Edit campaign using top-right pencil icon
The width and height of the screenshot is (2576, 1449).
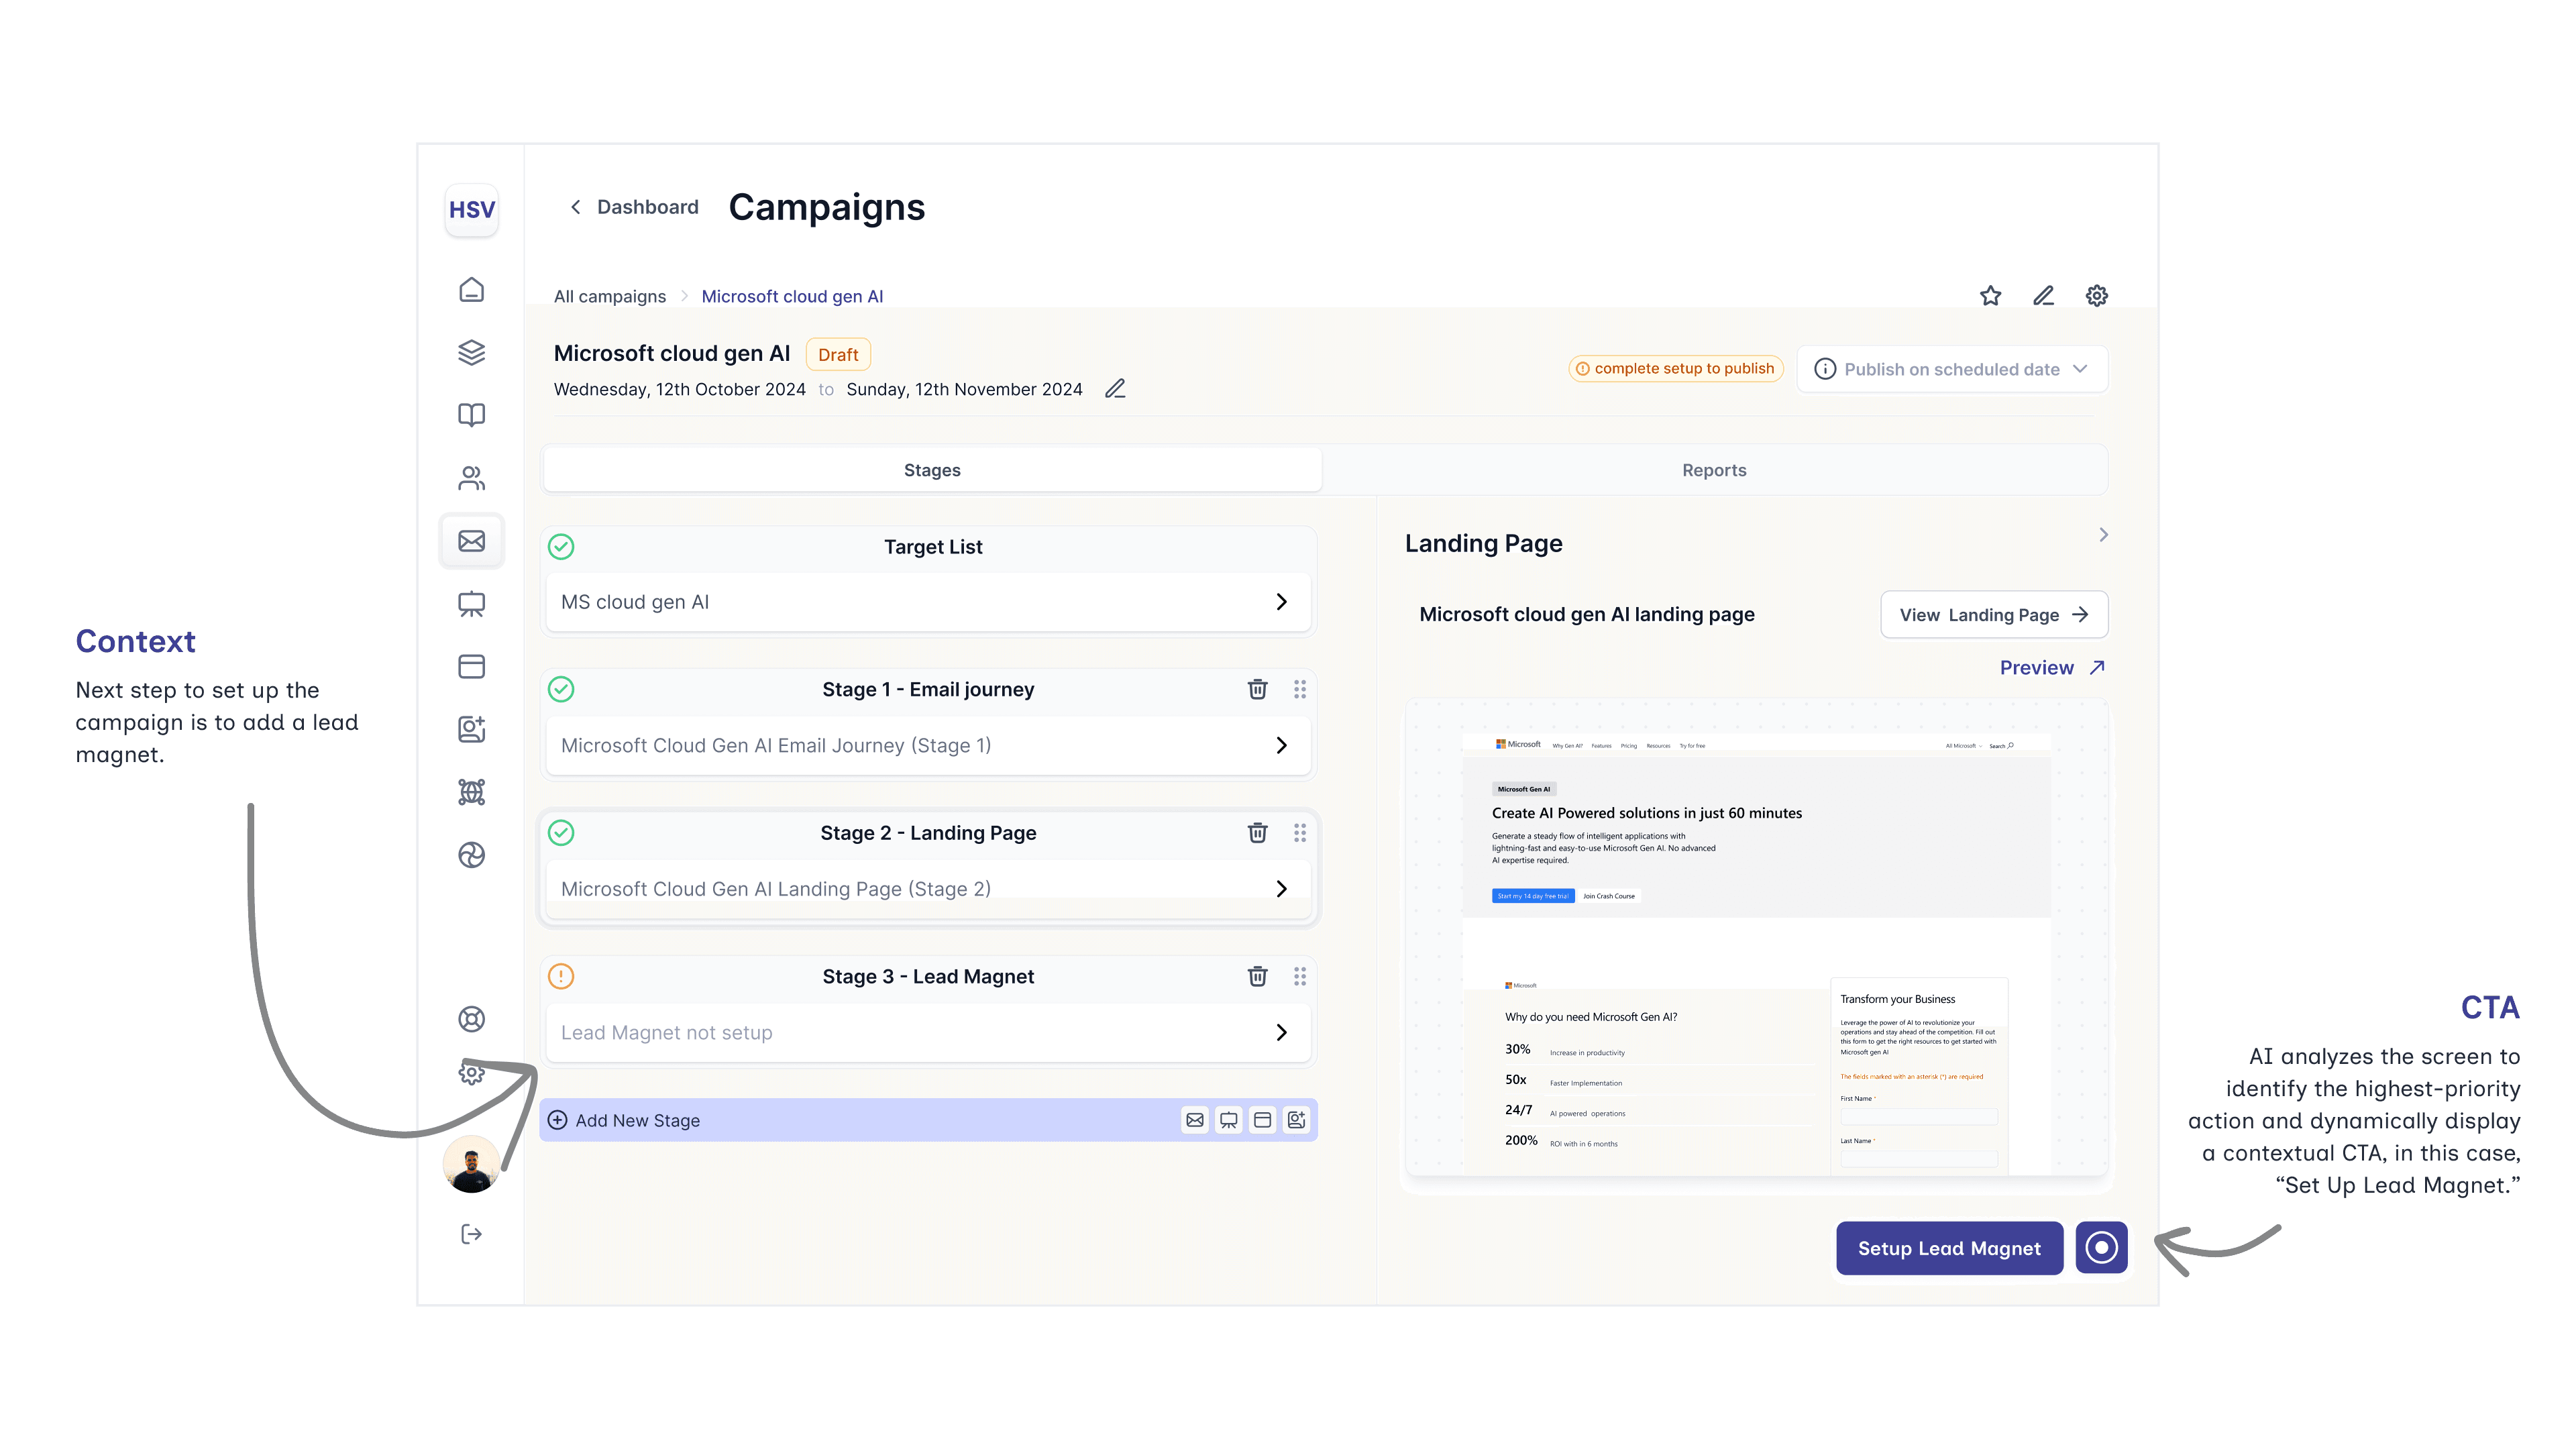tap(2043, 296)
